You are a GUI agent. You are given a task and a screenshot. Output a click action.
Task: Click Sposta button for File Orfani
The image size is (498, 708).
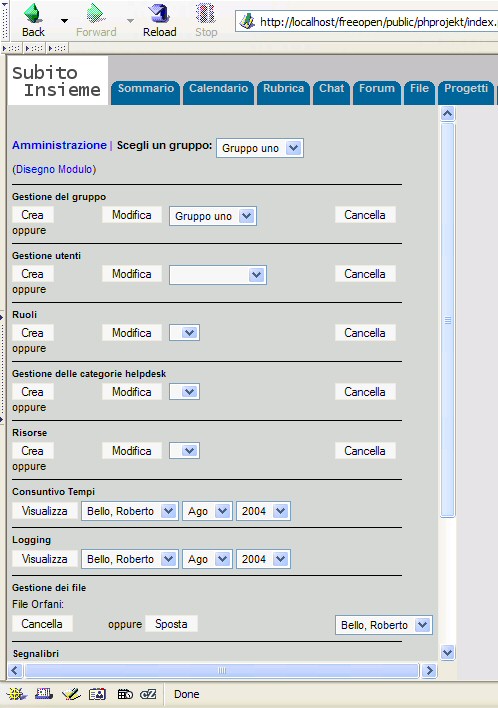tap(171, 624)
